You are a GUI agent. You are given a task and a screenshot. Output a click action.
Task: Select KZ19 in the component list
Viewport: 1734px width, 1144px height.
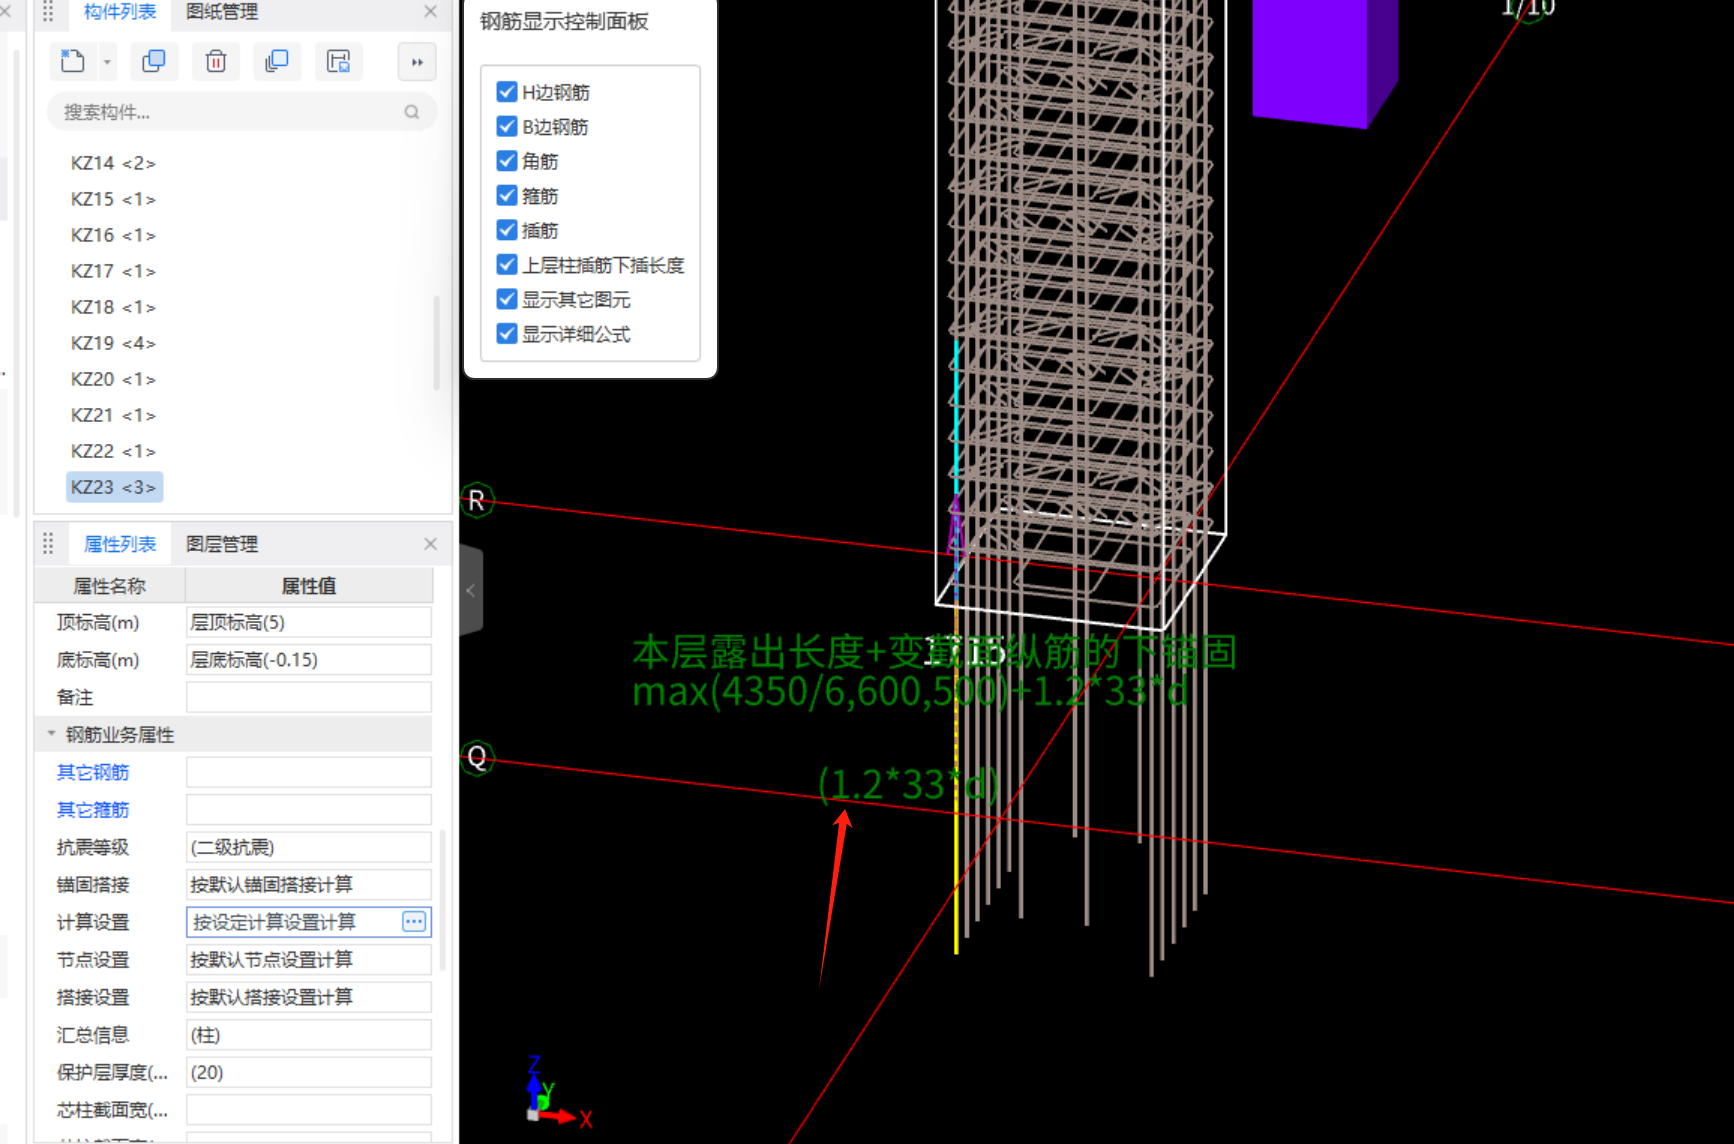pos(113,343)
